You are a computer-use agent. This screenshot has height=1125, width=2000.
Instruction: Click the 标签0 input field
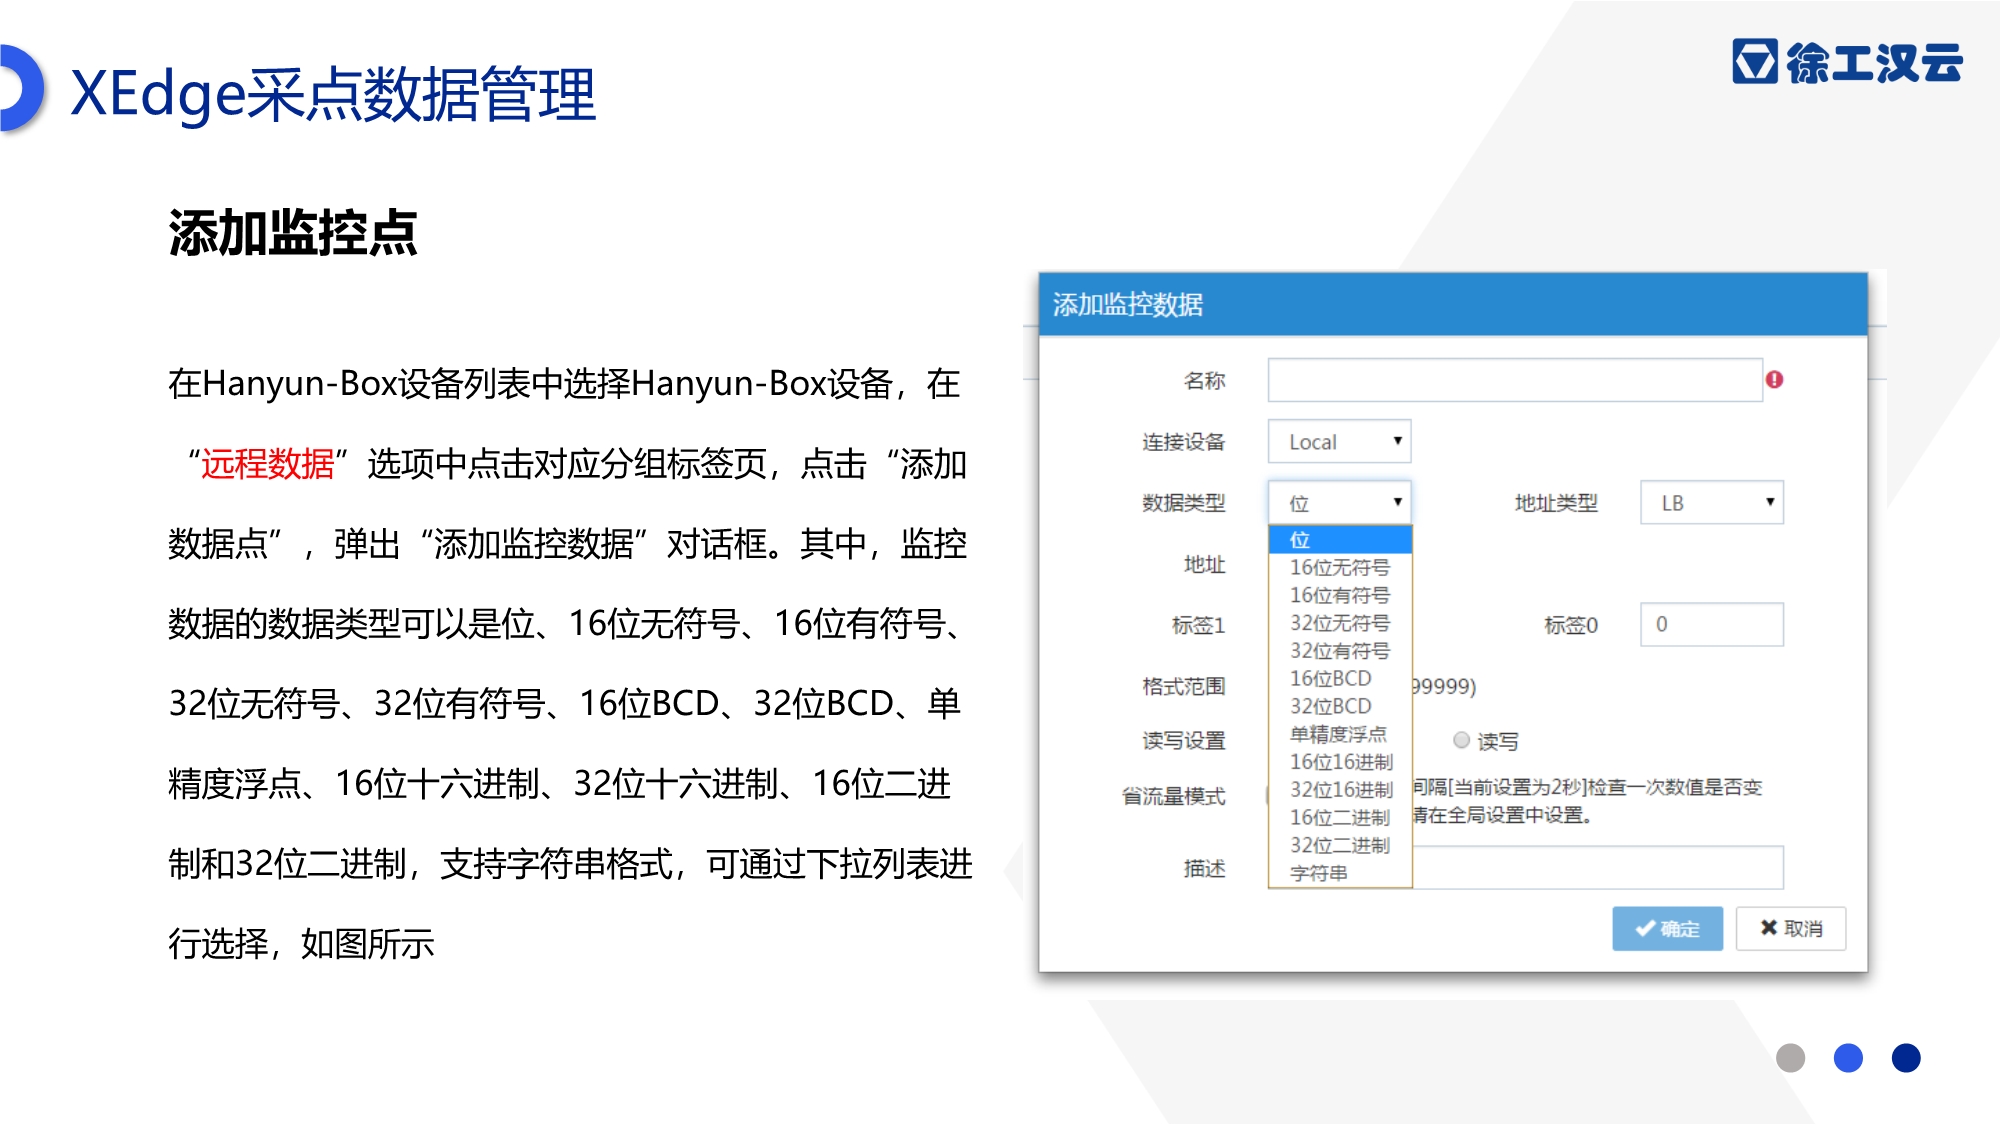tap(1711, 624)
